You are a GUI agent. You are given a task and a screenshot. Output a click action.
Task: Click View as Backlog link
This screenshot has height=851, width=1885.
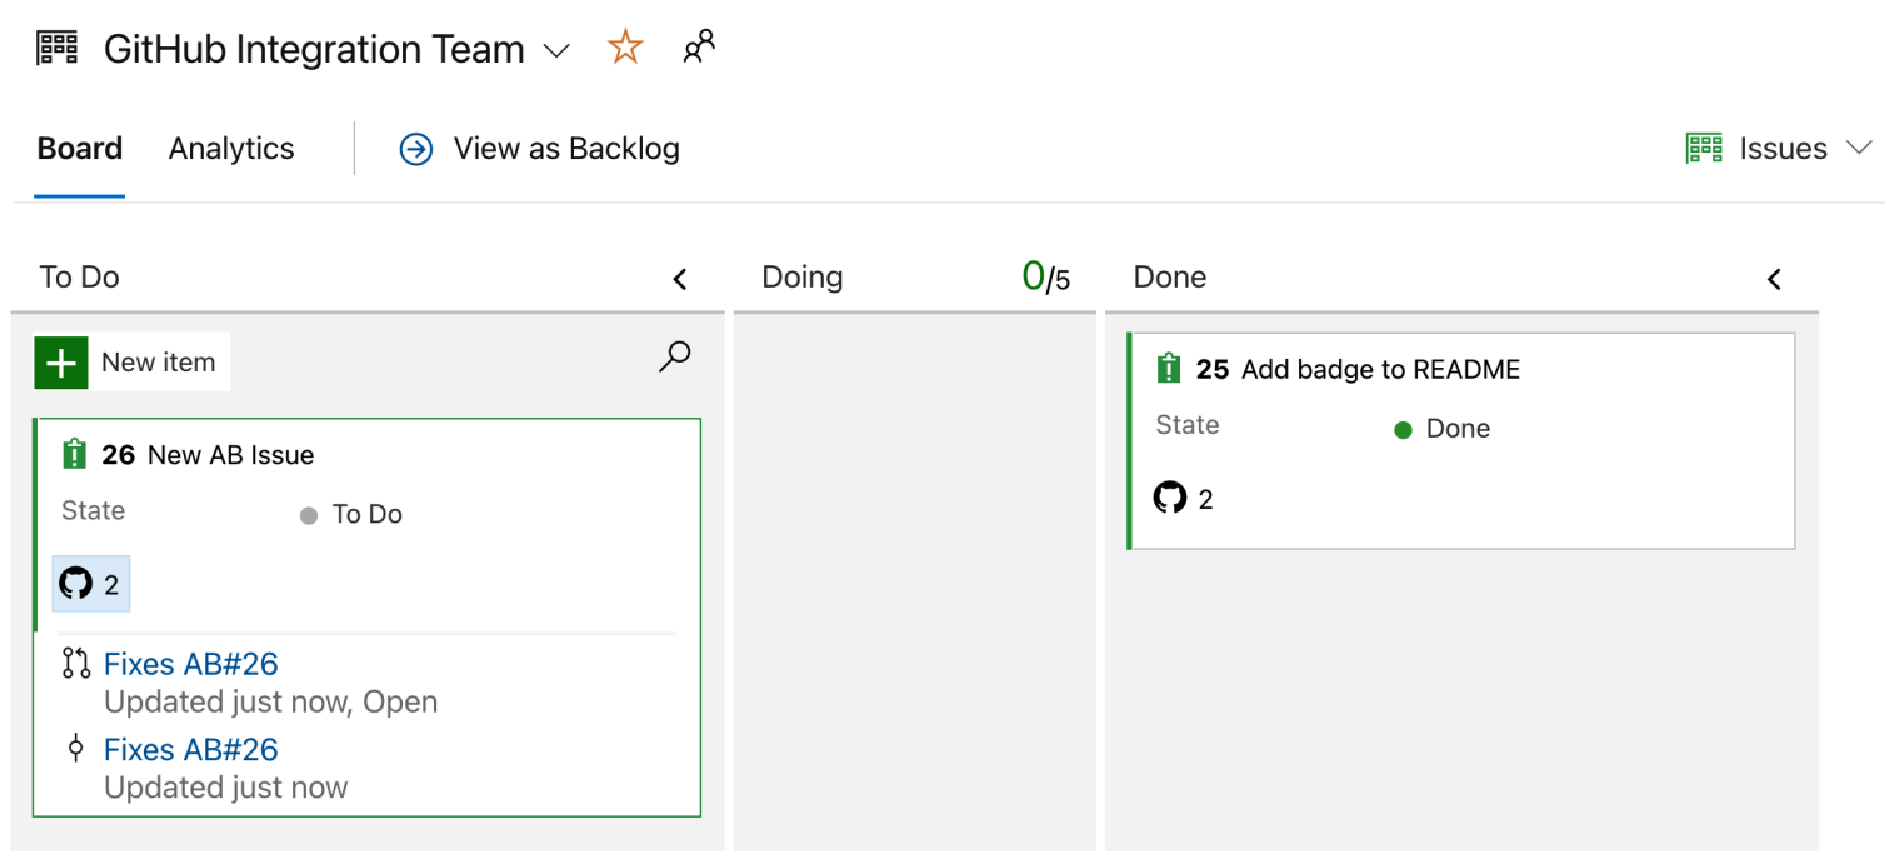click(x=566, y=148)
